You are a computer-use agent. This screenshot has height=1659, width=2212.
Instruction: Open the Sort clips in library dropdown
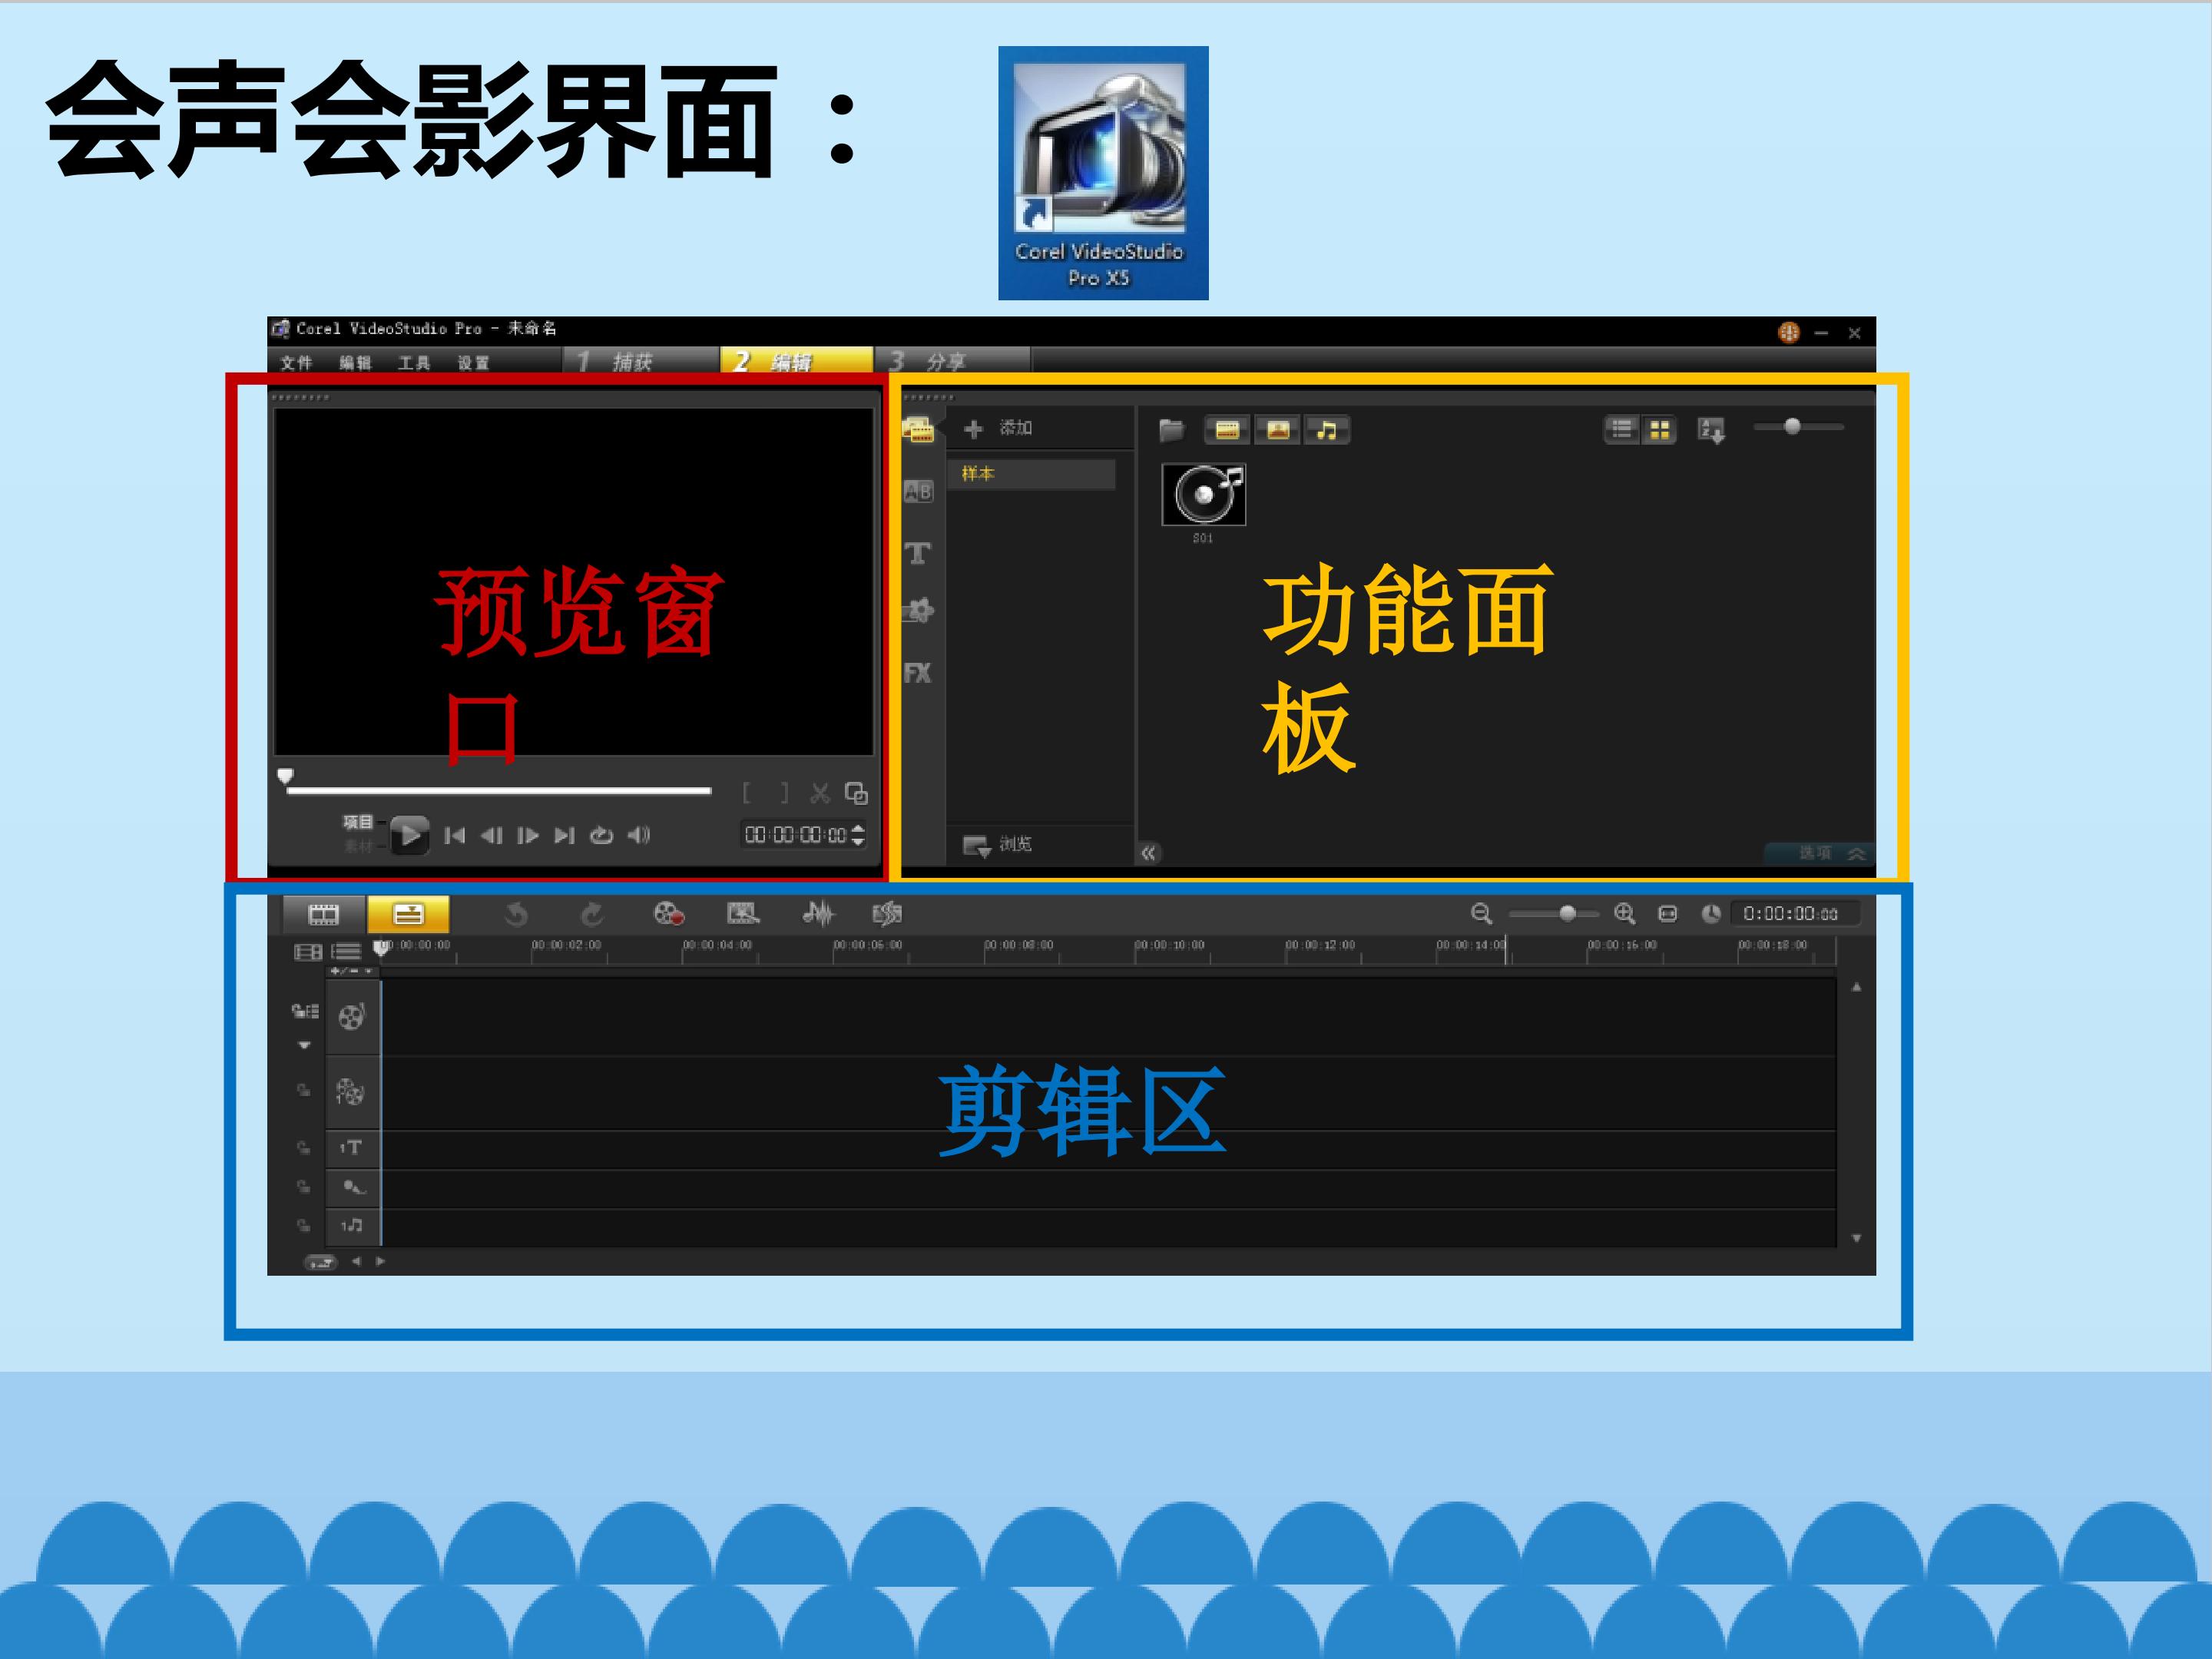pos(1711,431)
